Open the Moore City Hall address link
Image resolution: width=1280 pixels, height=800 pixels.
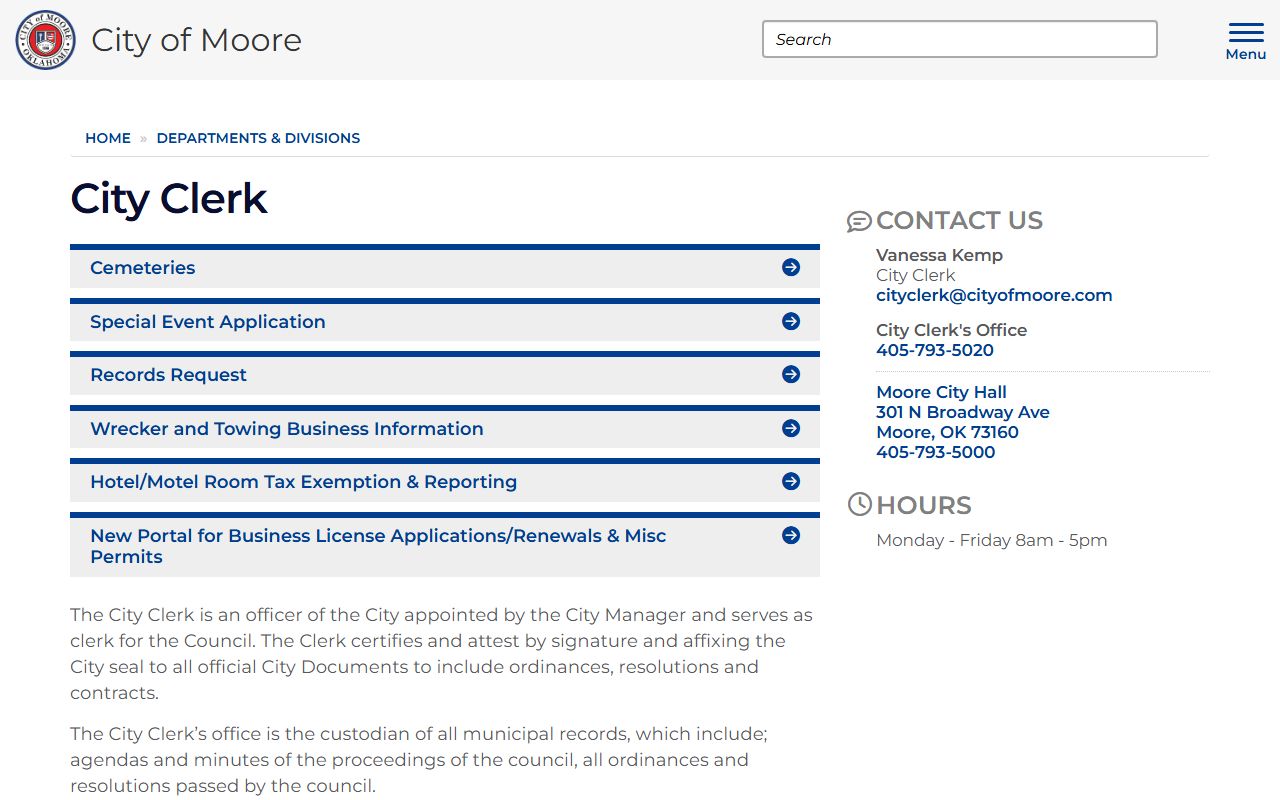[x=962, y=412]
